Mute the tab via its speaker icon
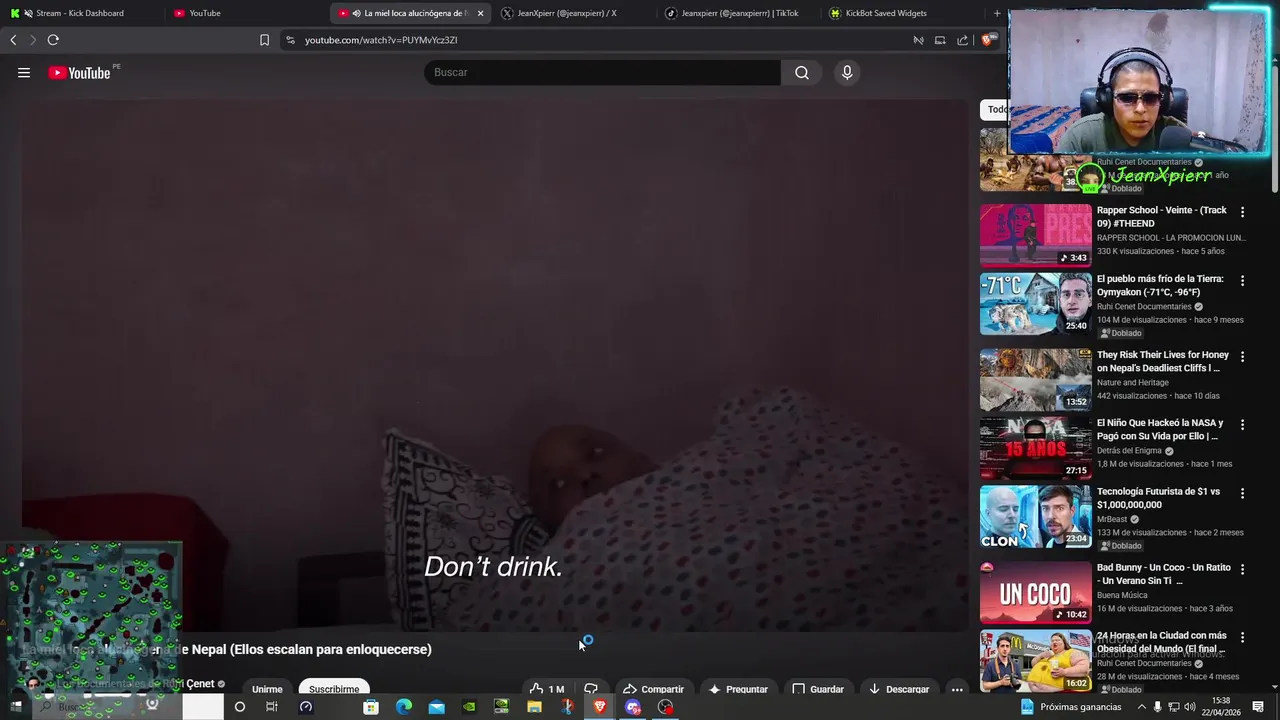 pos(356,13)
